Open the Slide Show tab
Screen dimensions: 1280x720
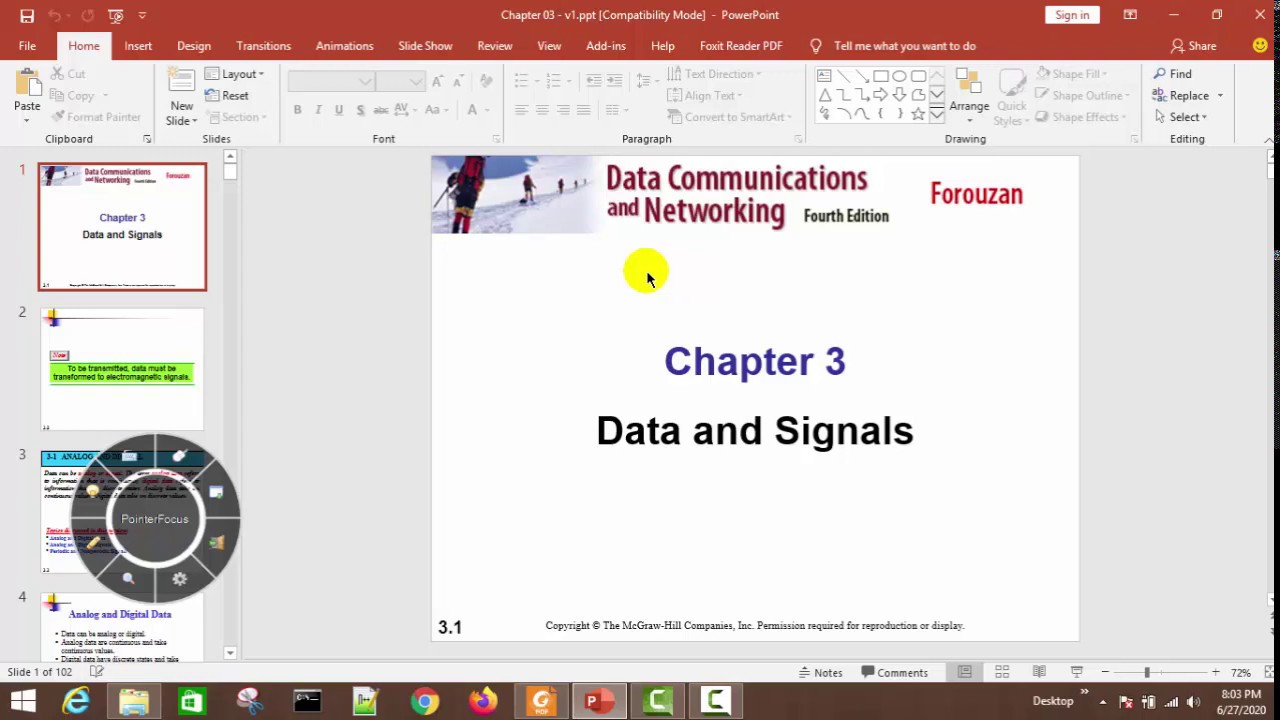click(x=425, y=46)
